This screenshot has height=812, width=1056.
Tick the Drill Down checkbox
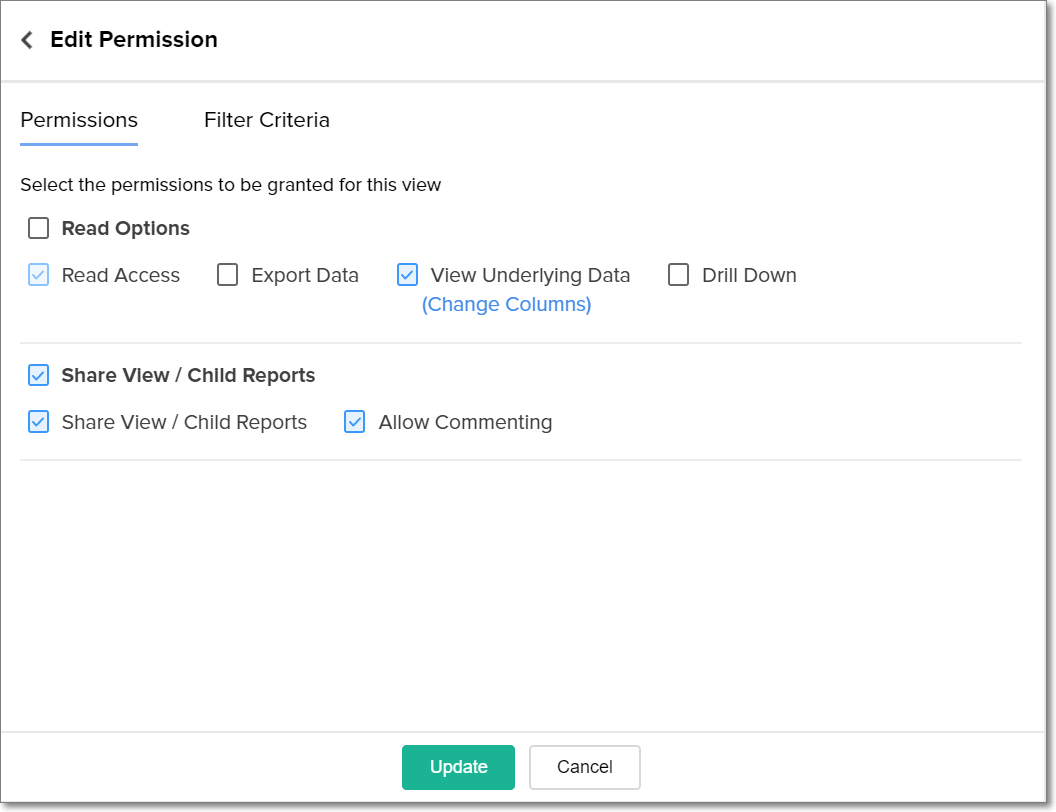pos(679,275)
